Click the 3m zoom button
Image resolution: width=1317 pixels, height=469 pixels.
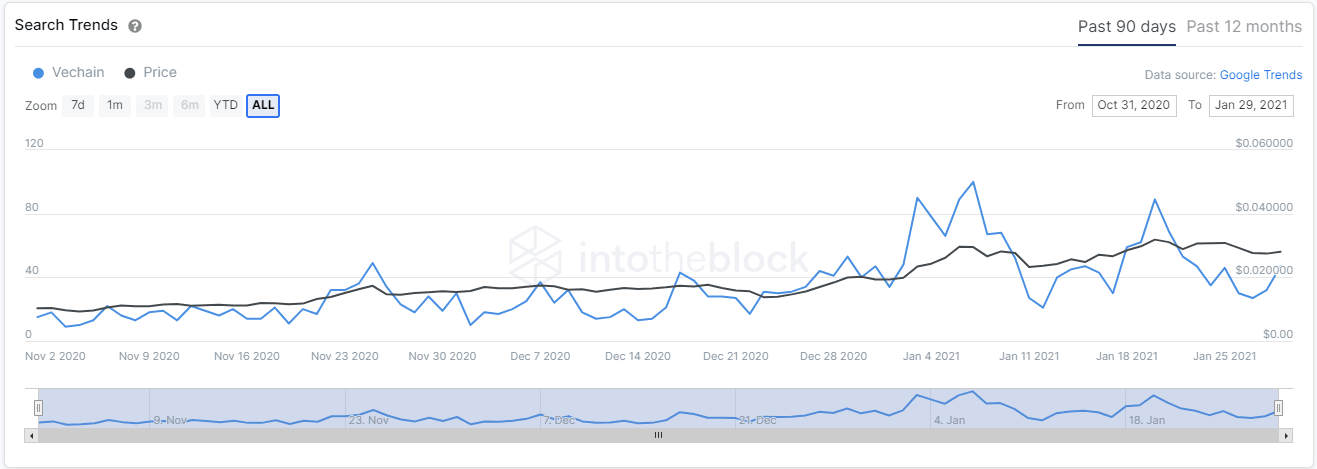click(153, 105)
